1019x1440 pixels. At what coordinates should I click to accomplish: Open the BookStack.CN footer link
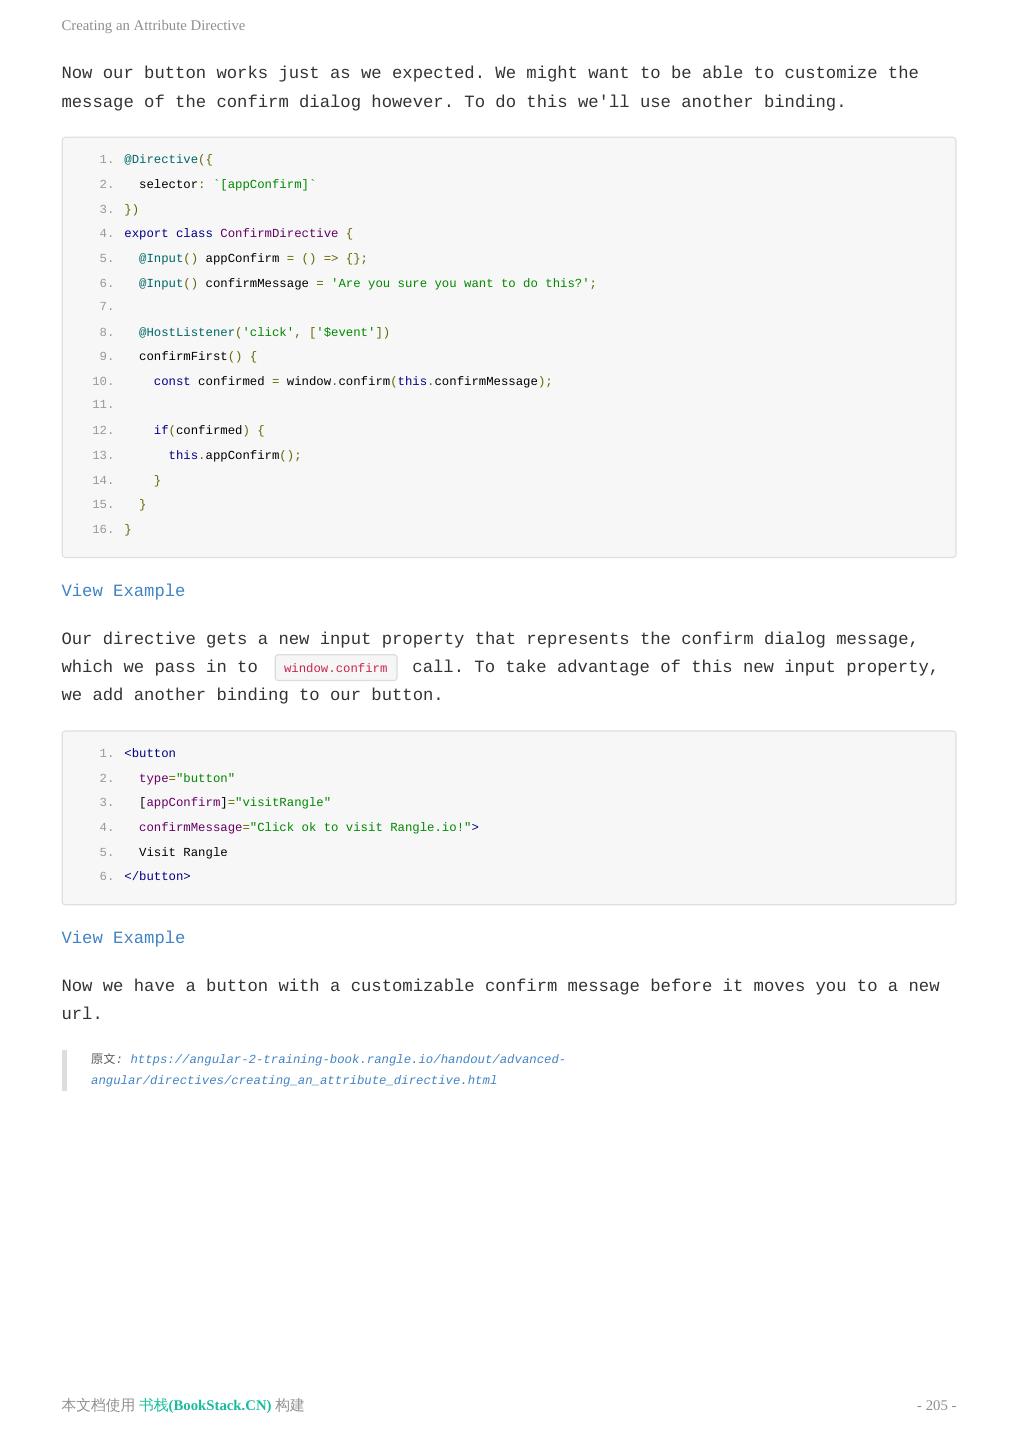[x=205, y=1405]
